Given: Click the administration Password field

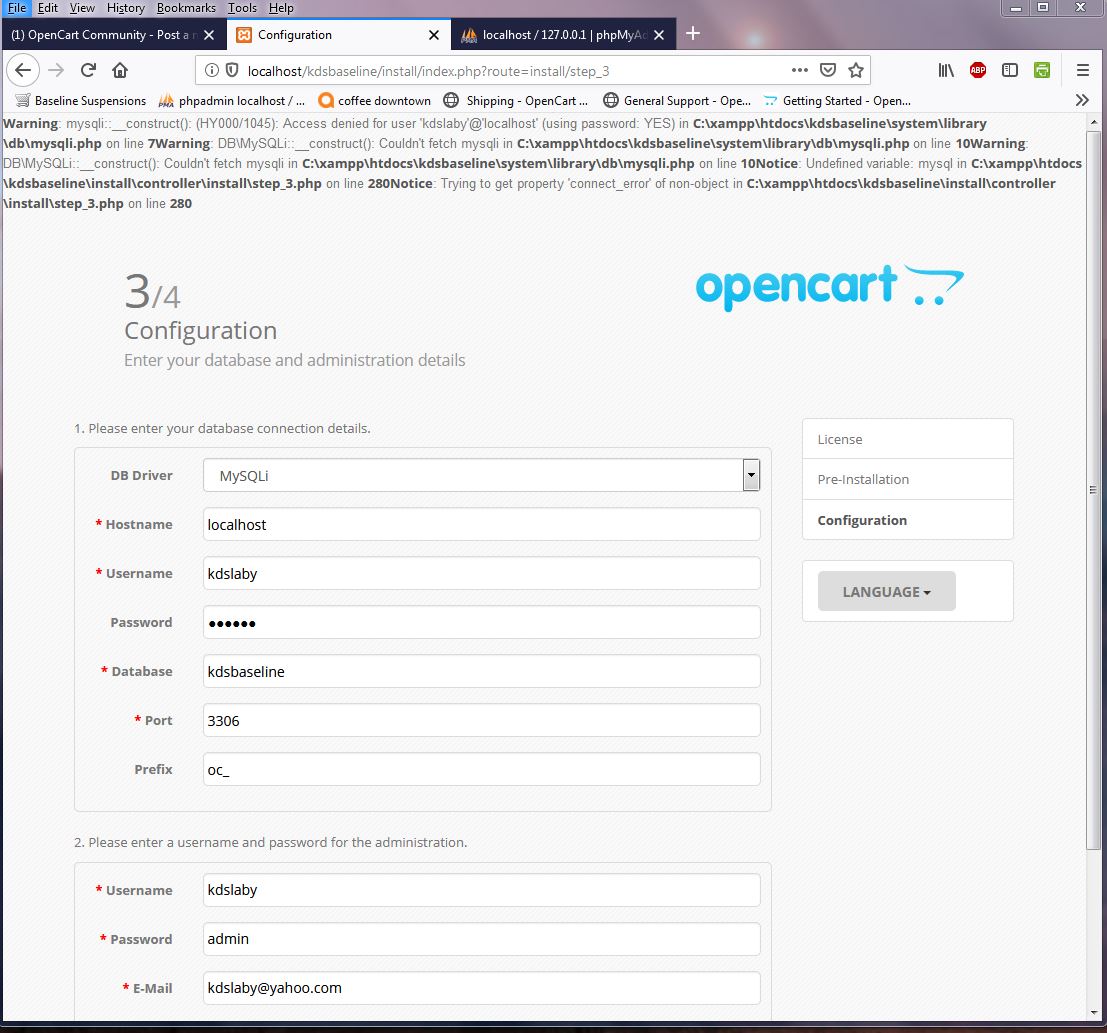Looking at the screenshot, I should [x=481, y=939].
